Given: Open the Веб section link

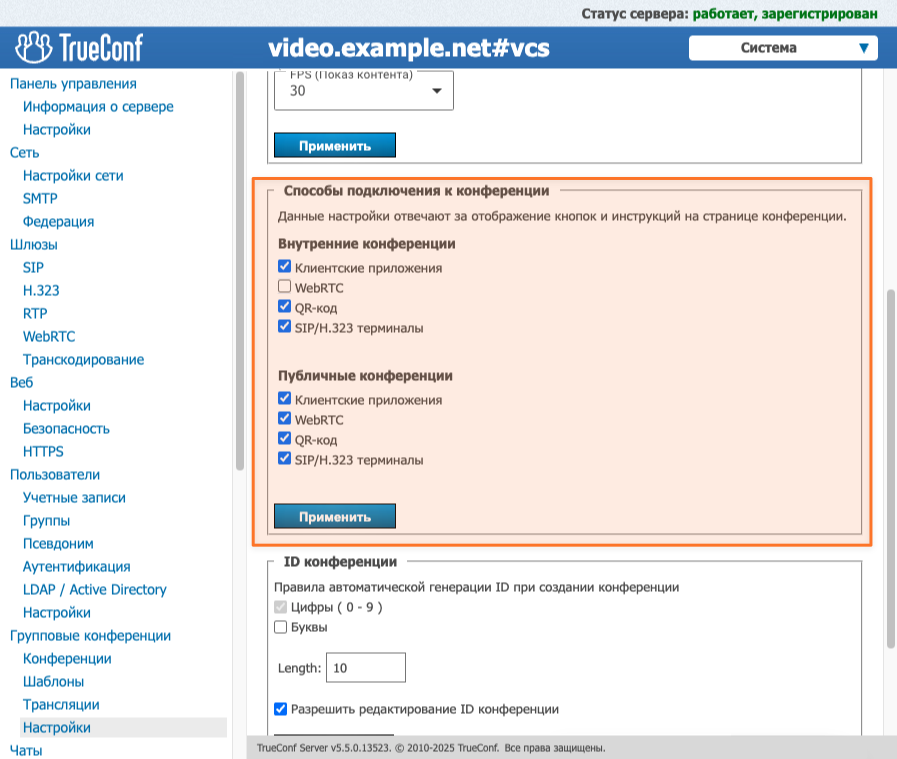Looking at the screenshot, I should 22,382.
